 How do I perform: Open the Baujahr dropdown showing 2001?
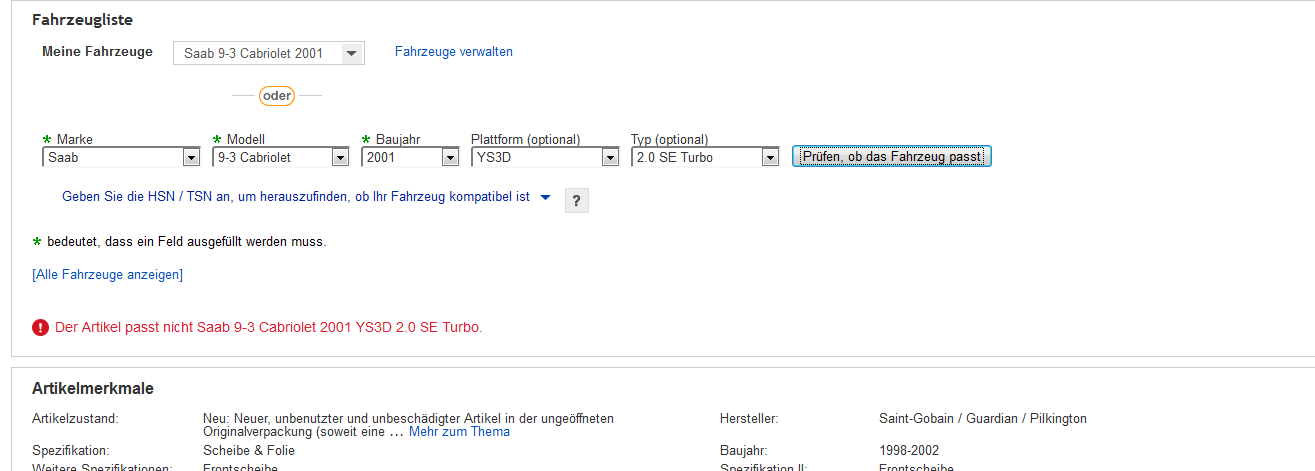click(x=410, y=157)
